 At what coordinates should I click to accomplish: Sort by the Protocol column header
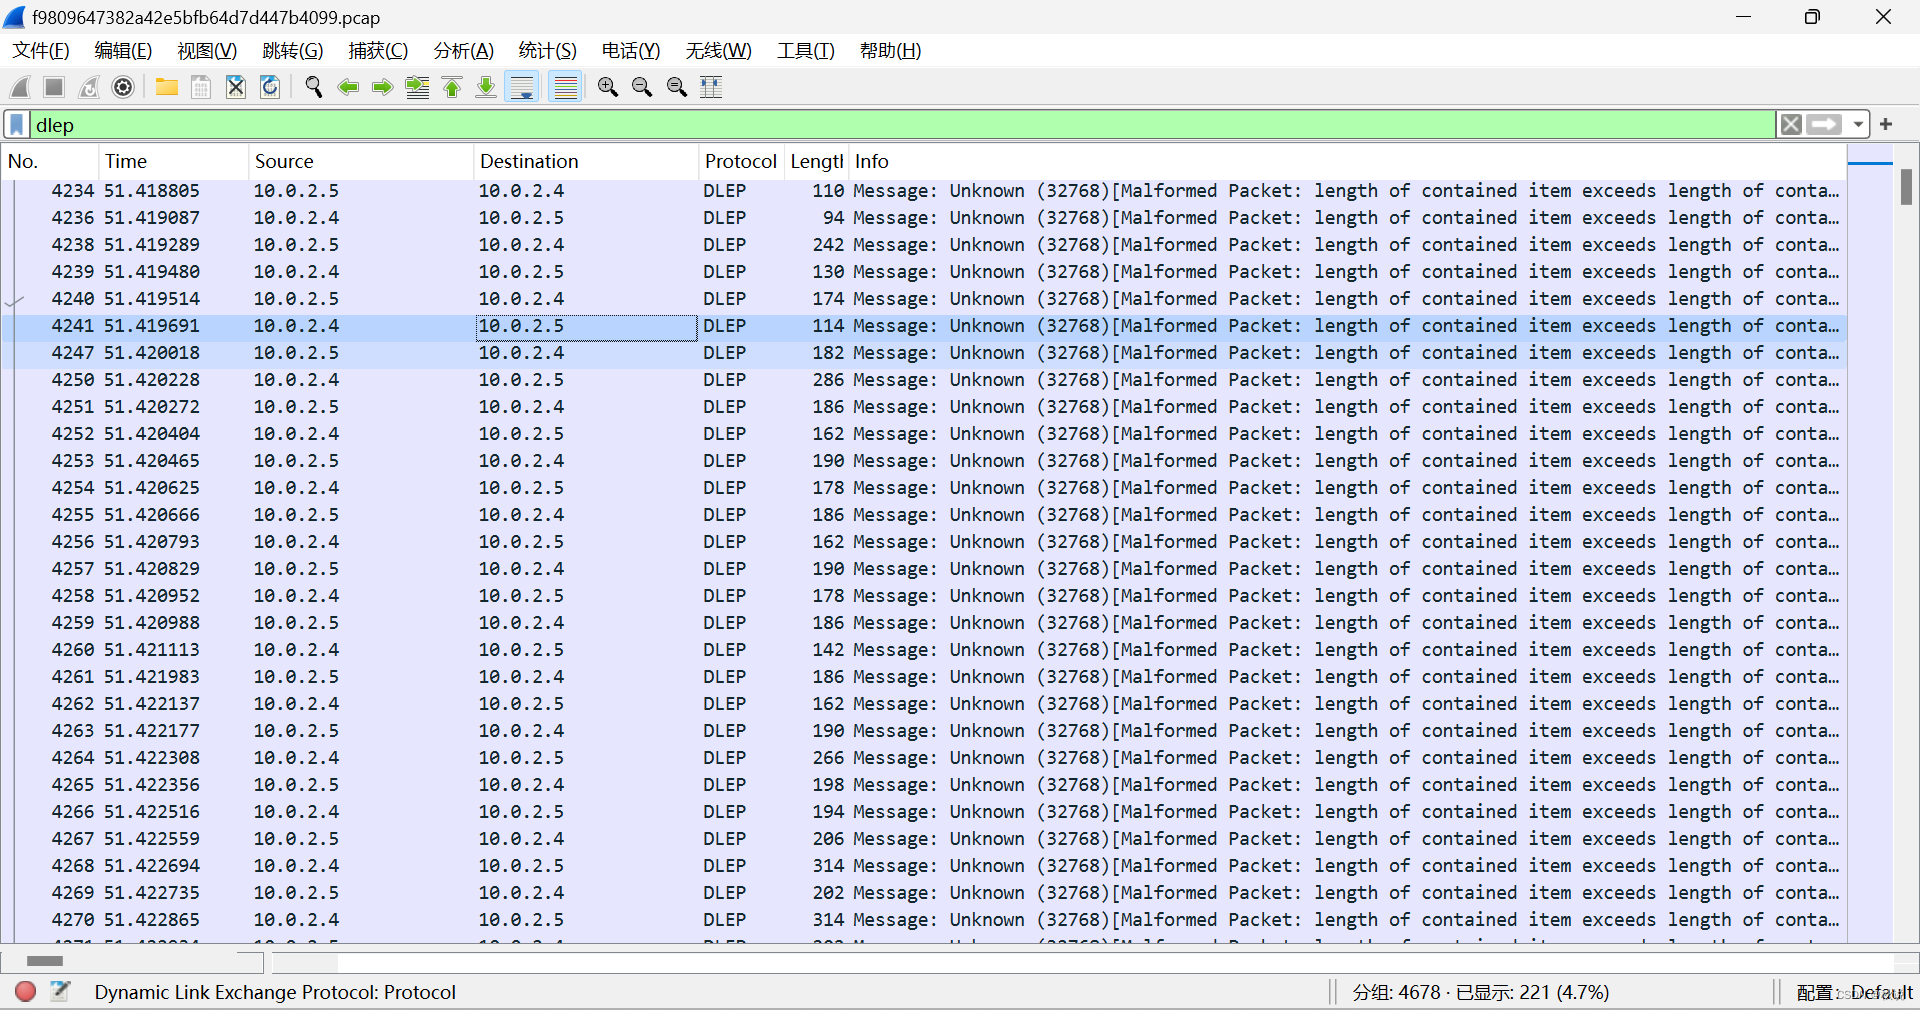pos(740,161)
